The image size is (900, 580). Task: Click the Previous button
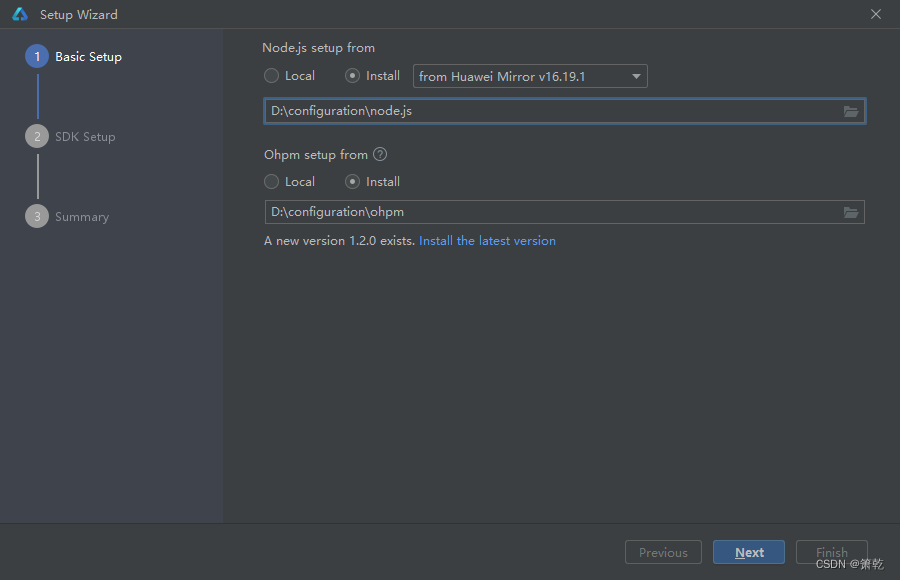[x=664, y=552]
